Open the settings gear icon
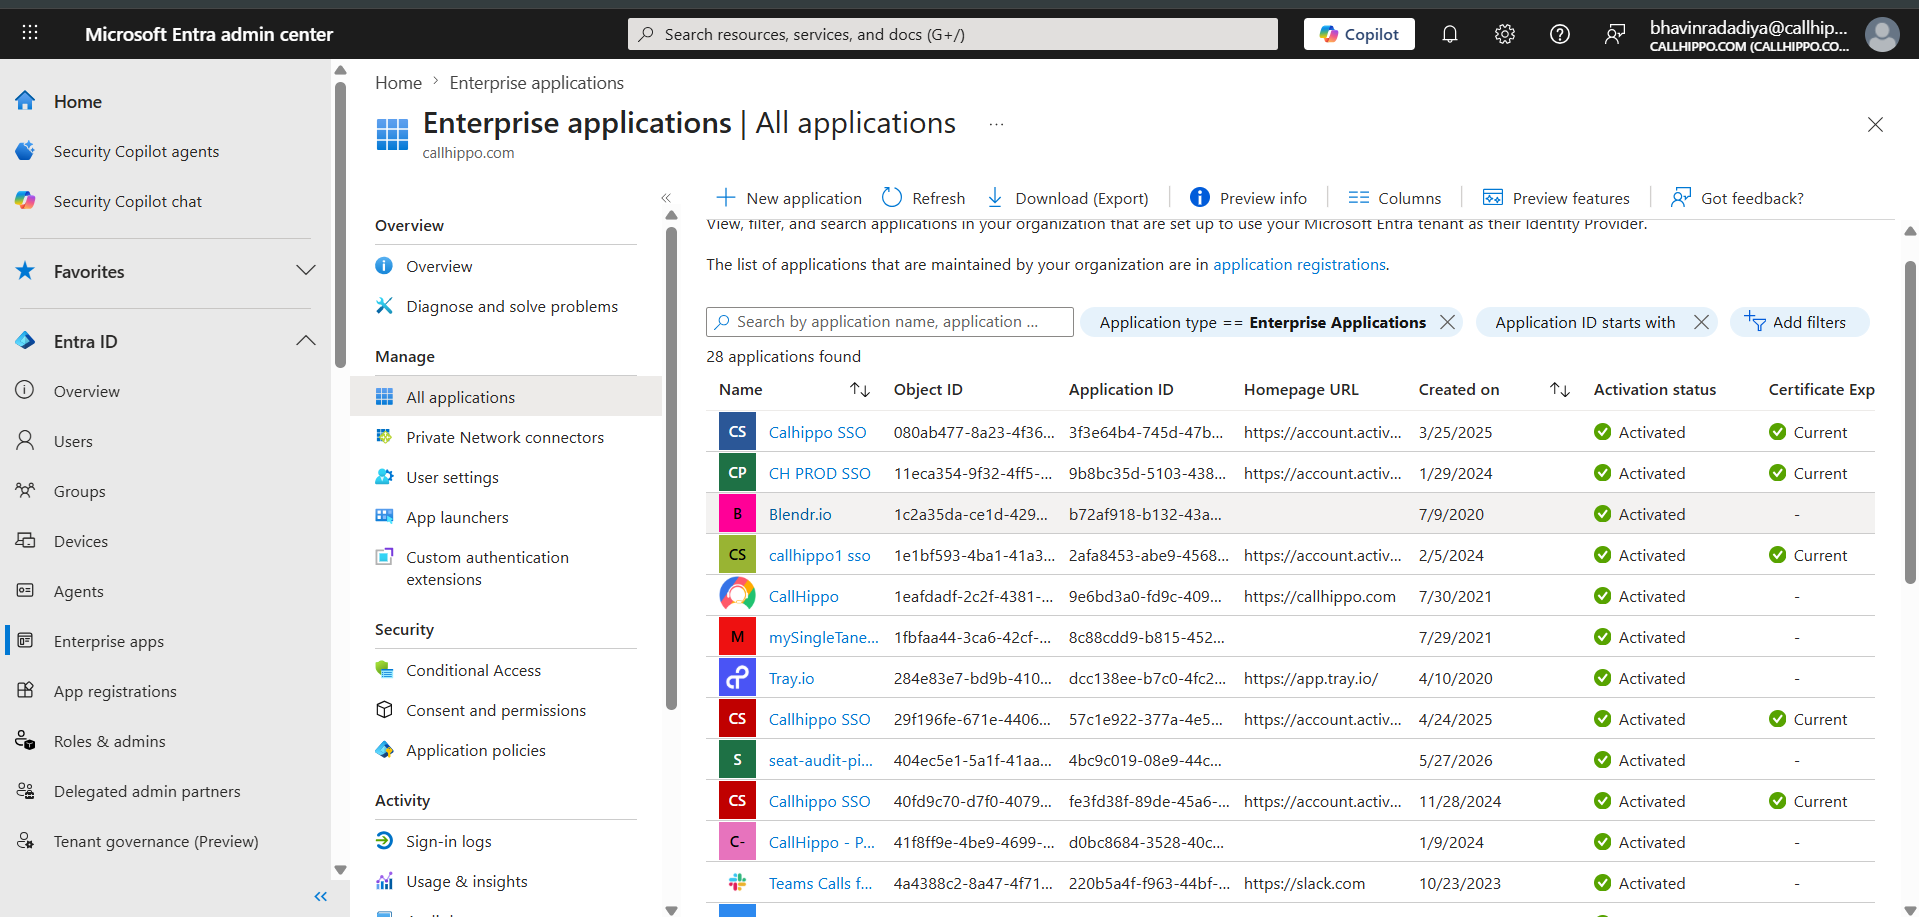The height and width of the screenshot is (917, 1919). [1504, 34]
